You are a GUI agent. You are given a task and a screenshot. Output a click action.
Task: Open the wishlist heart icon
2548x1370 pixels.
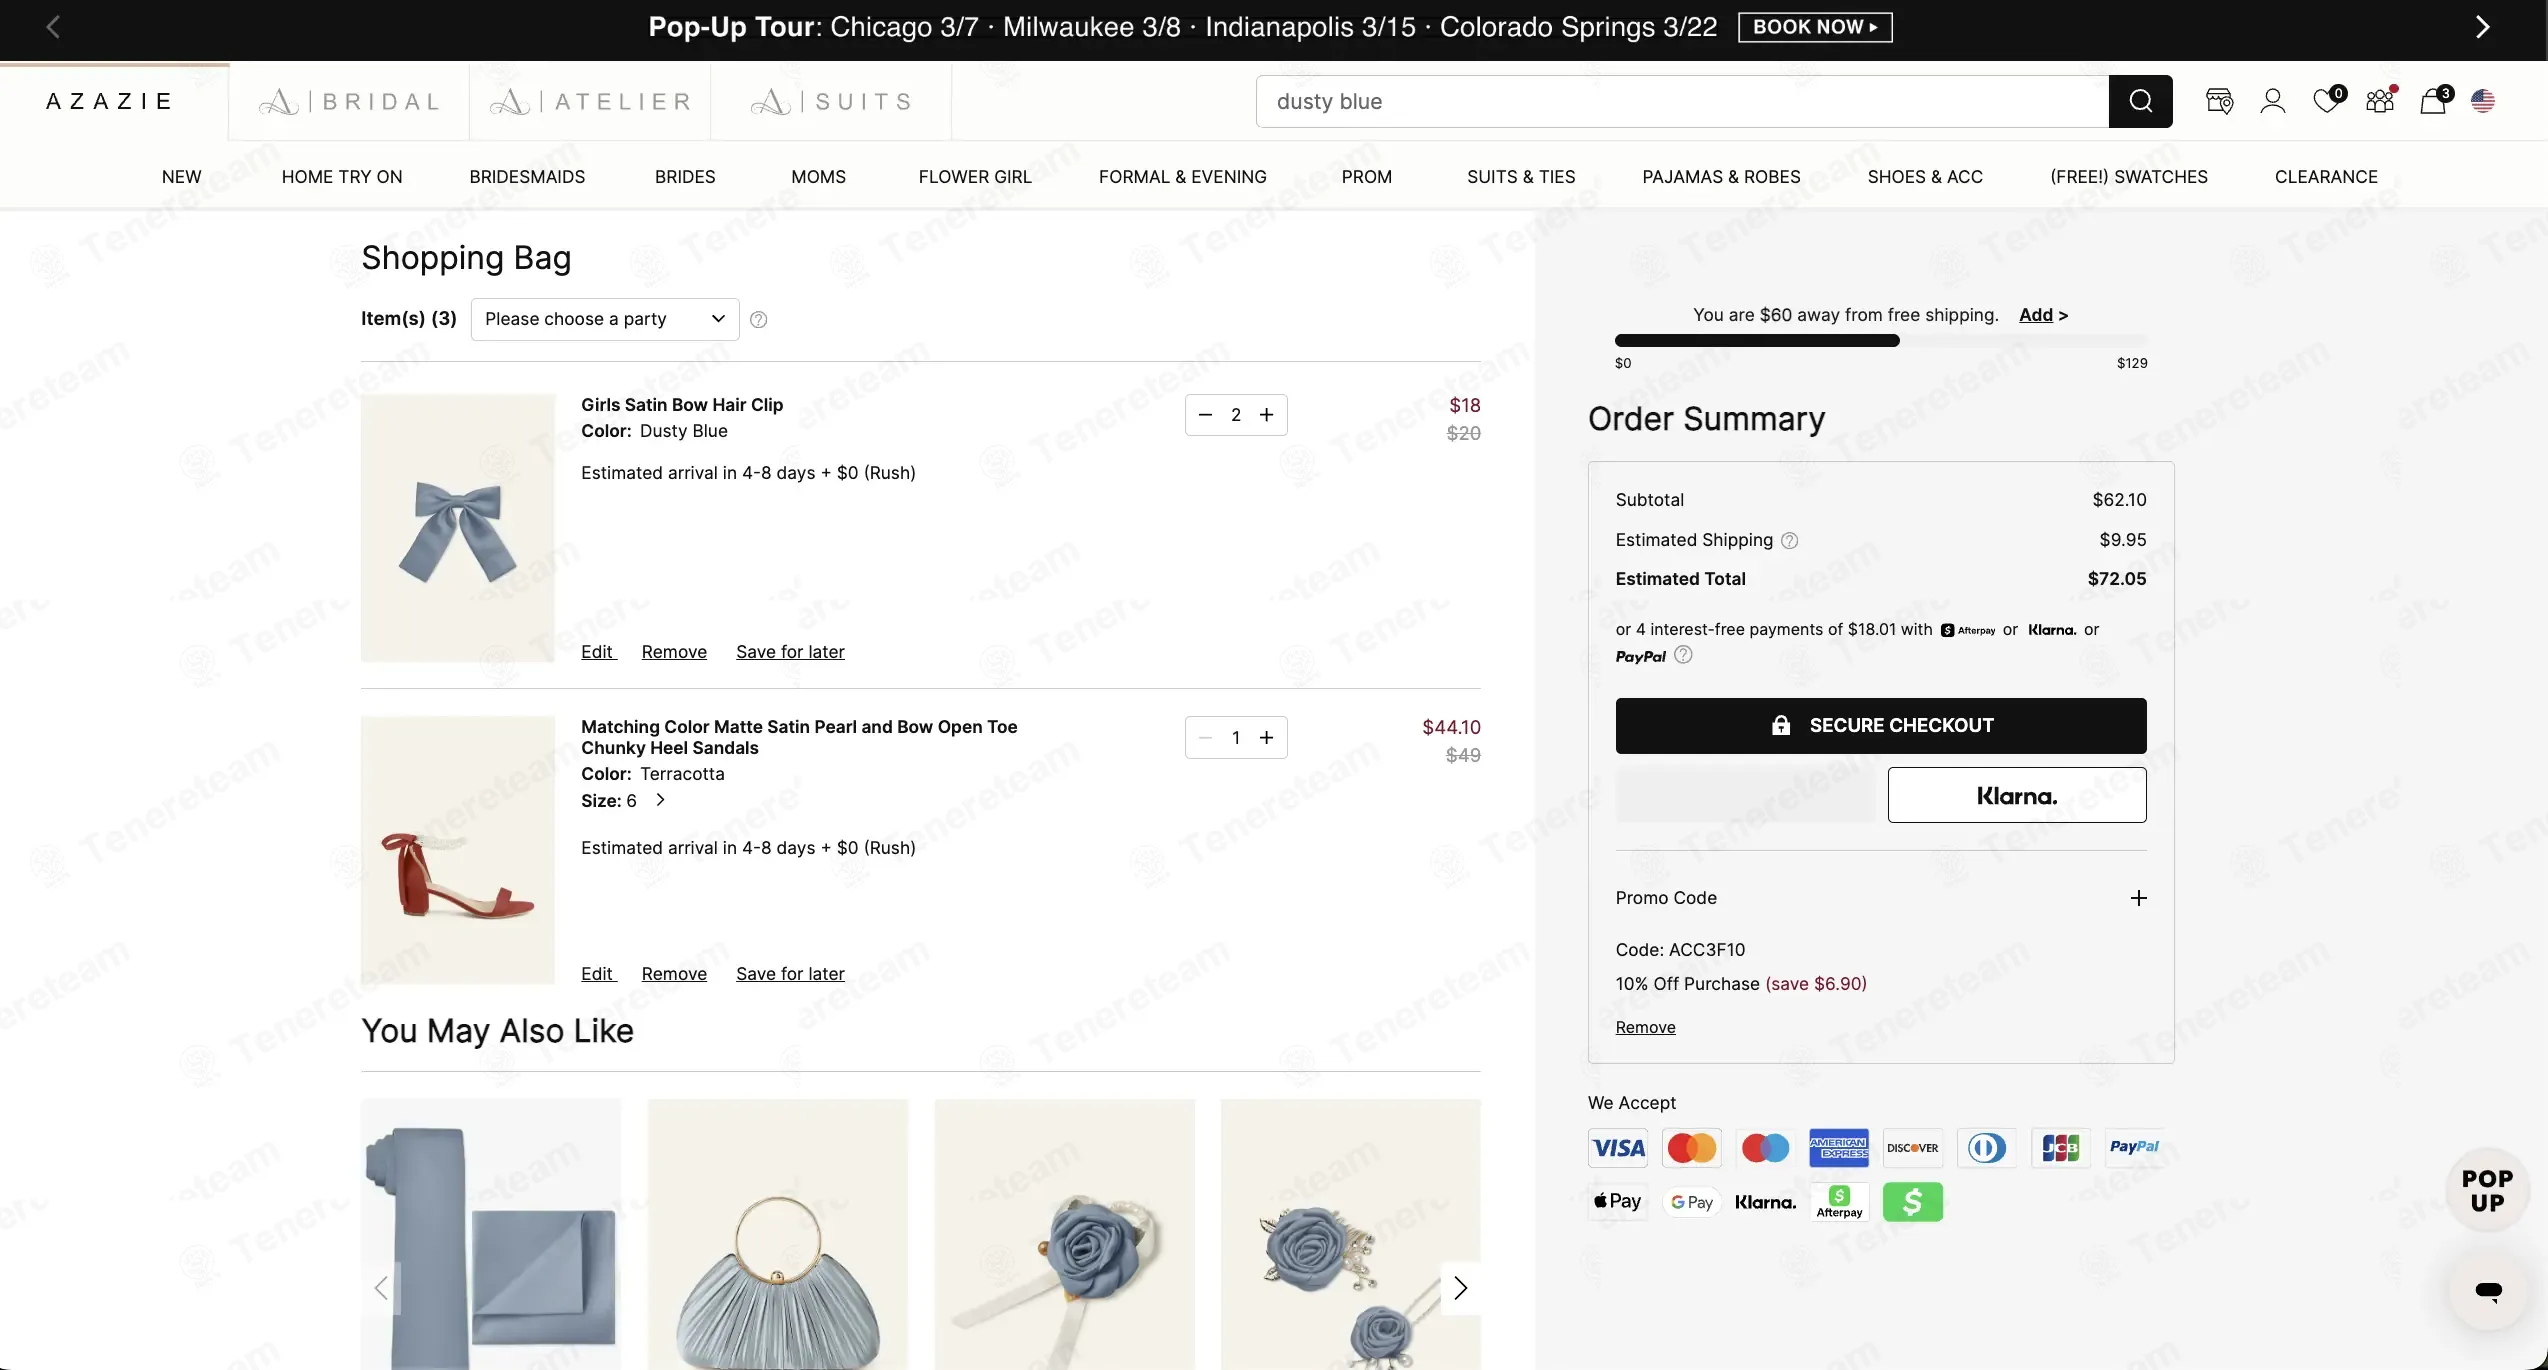pos(2327,100)
